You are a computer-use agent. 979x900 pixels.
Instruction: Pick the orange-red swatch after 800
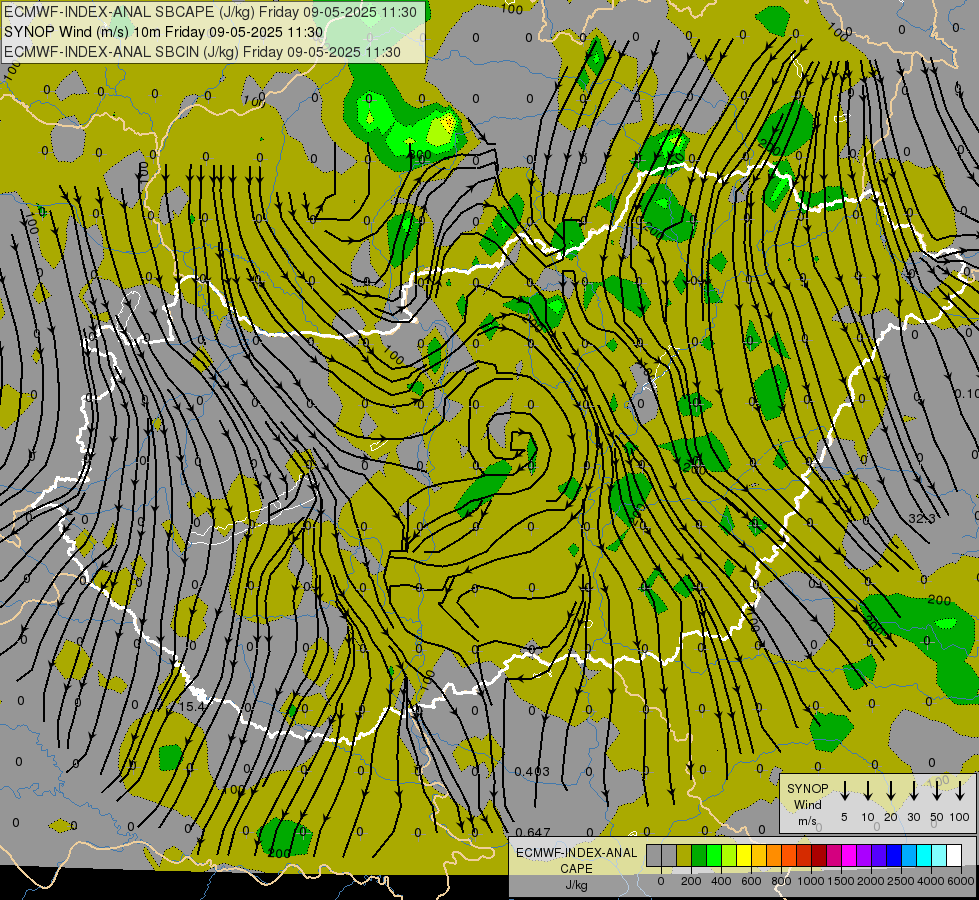click(x=789, y=855)
